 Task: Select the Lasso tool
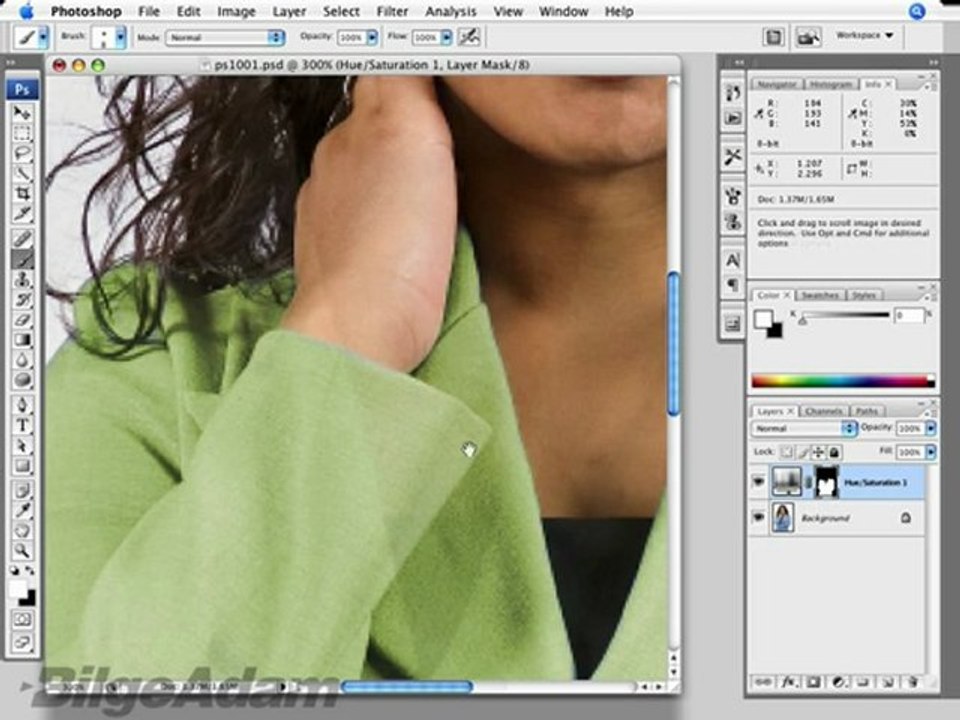click(x=22, y=154)
